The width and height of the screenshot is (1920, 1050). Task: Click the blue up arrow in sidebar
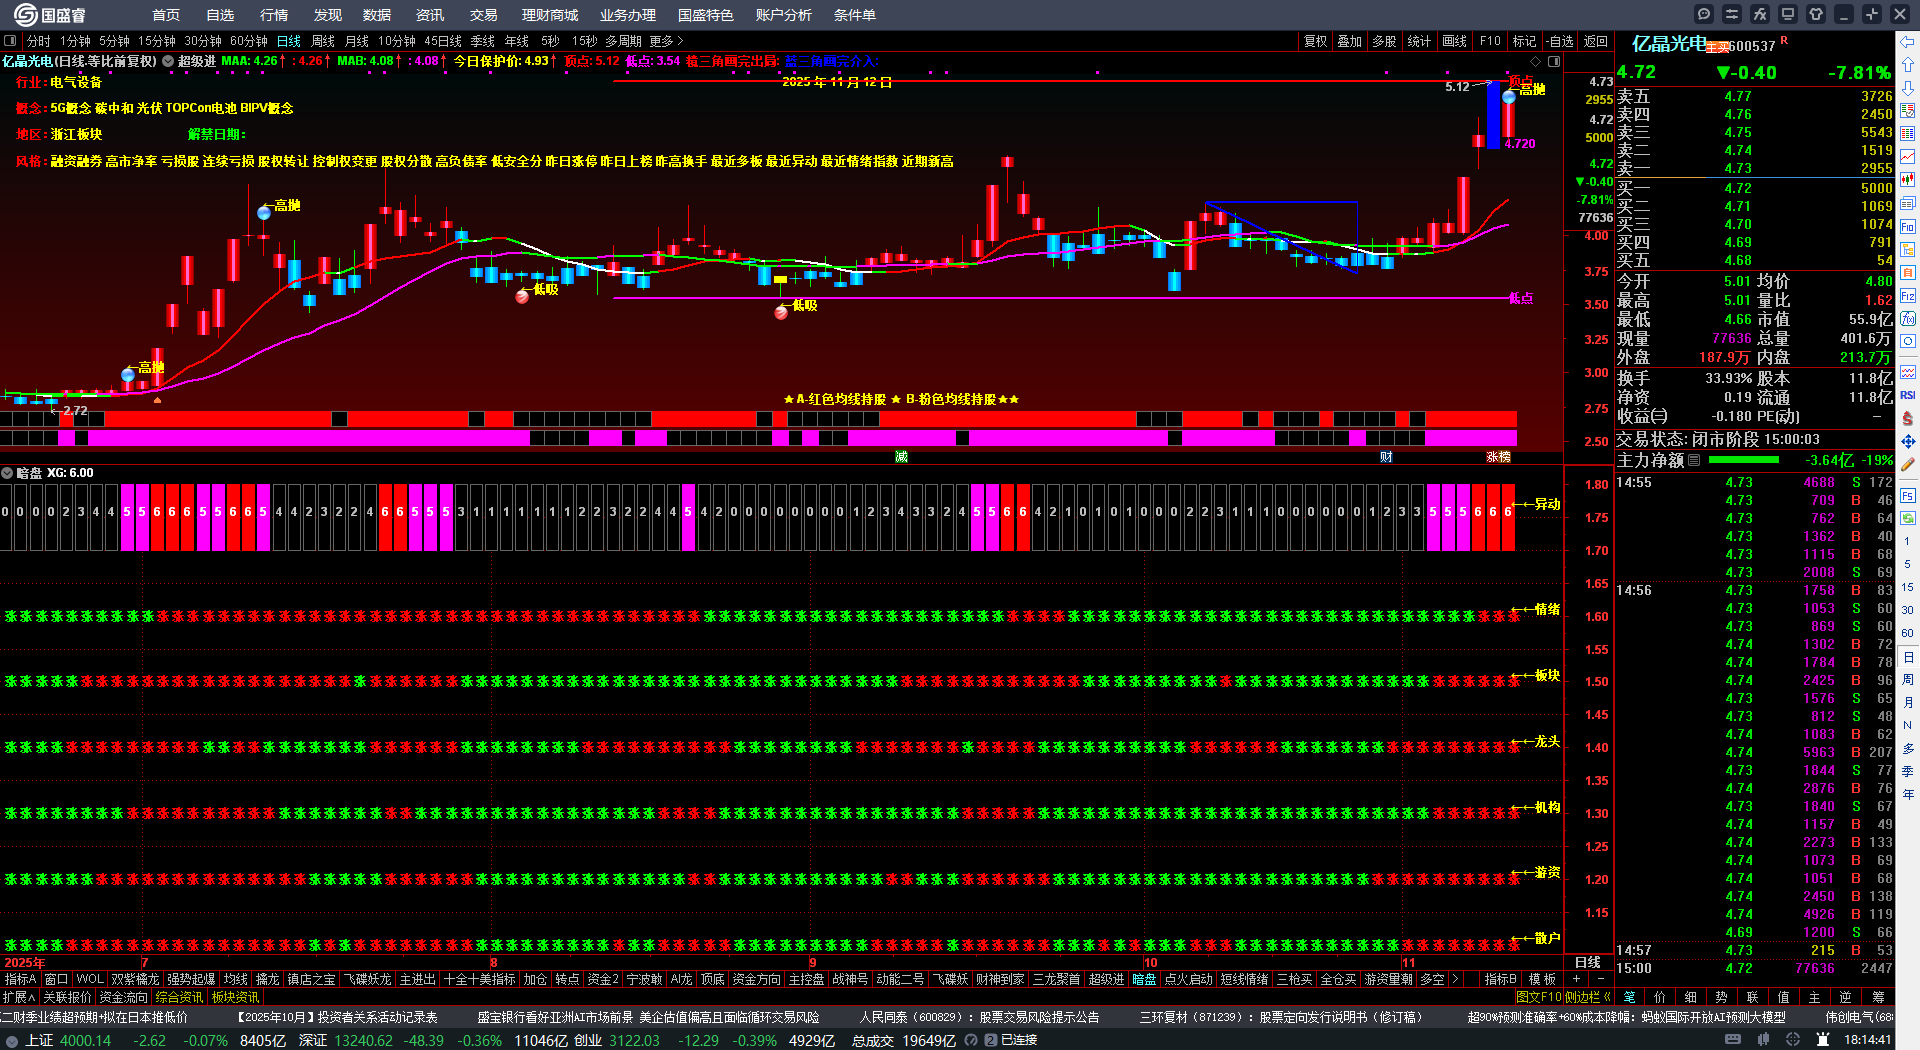click(x=1908, y=64)
